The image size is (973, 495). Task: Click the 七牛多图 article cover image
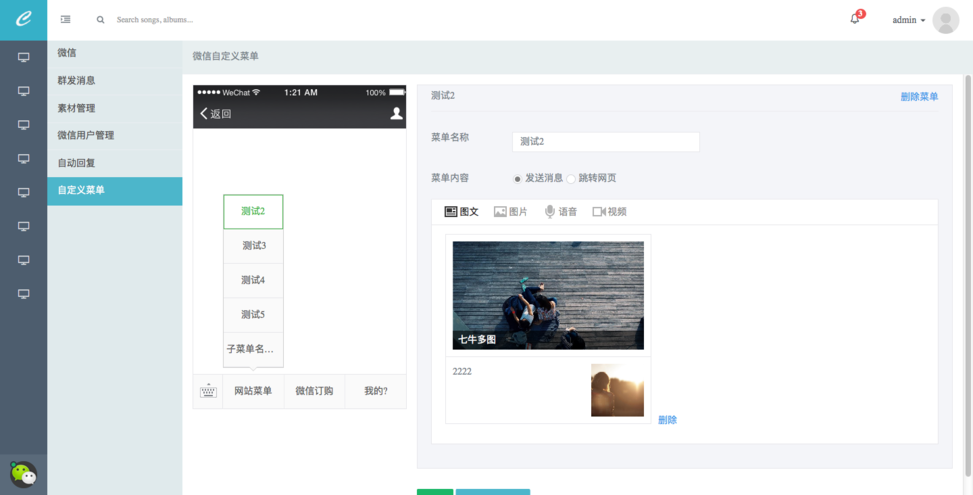click(548, 295)
